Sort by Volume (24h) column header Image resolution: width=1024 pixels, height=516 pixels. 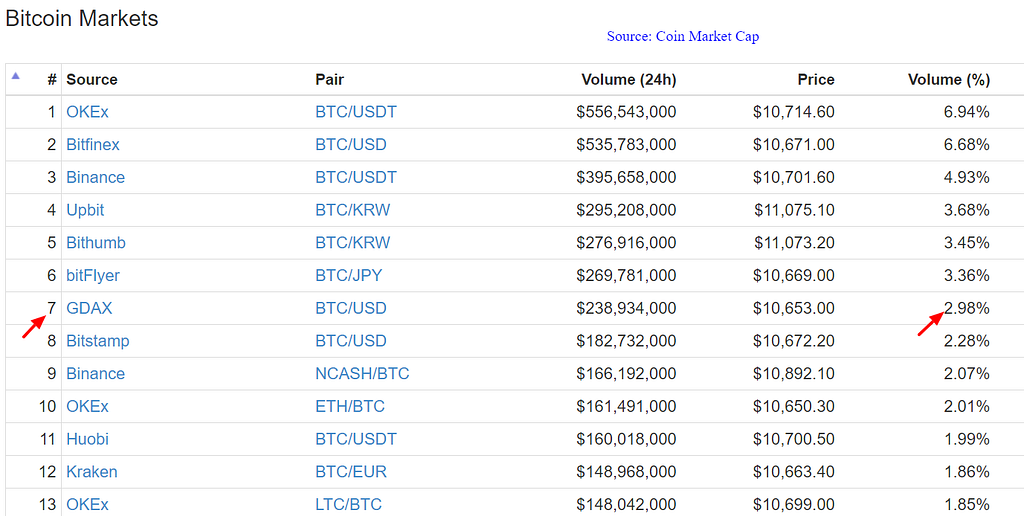628,79
